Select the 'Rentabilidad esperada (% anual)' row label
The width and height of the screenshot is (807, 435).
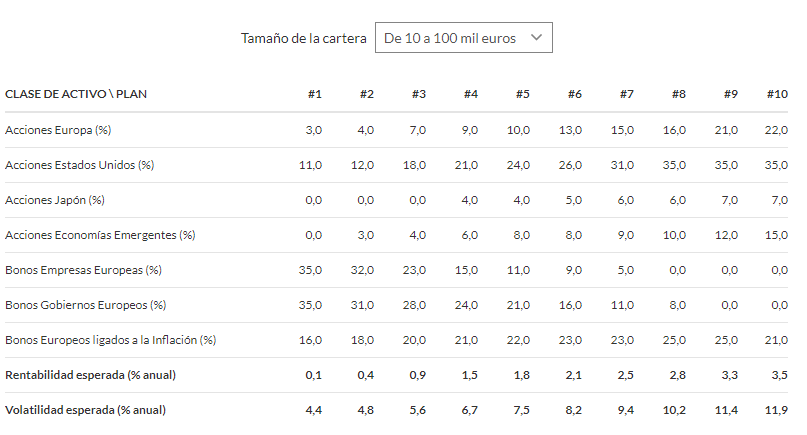[91, 375]
